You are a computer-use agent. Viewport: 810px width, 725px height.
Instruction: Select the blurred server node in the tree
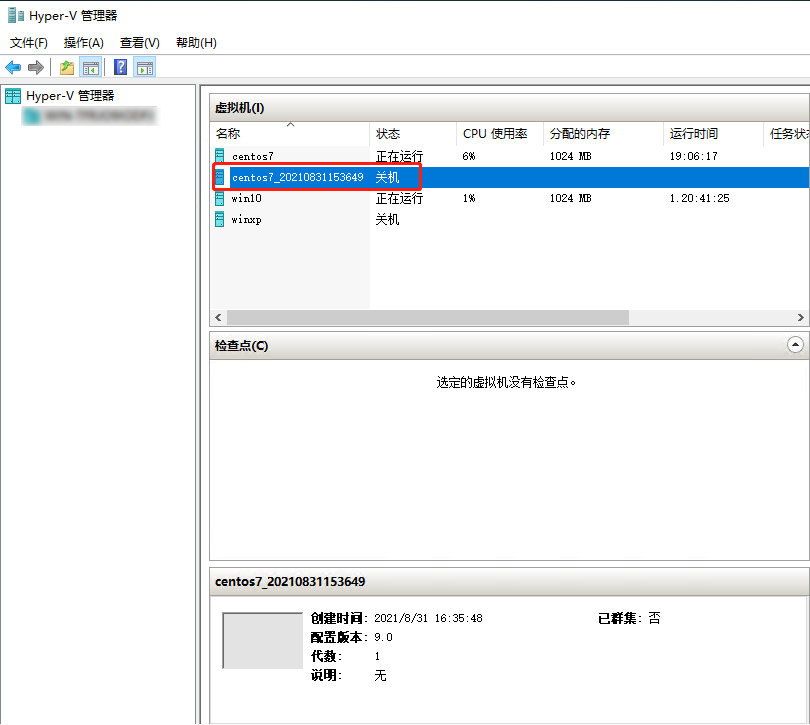pyautogui.click(x=89, y=116)
